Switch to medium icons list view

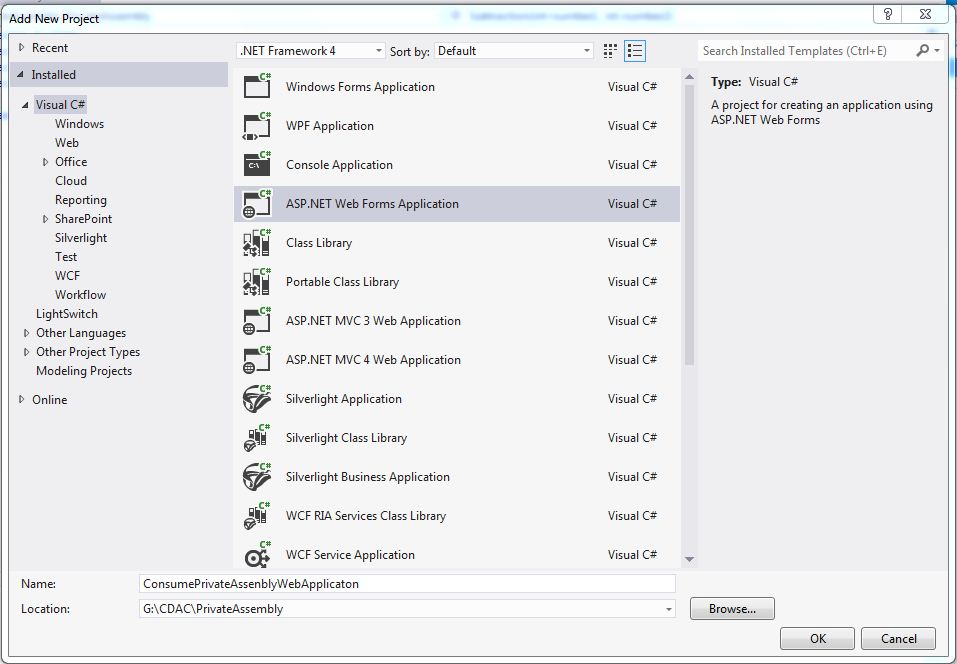point(635,51)
